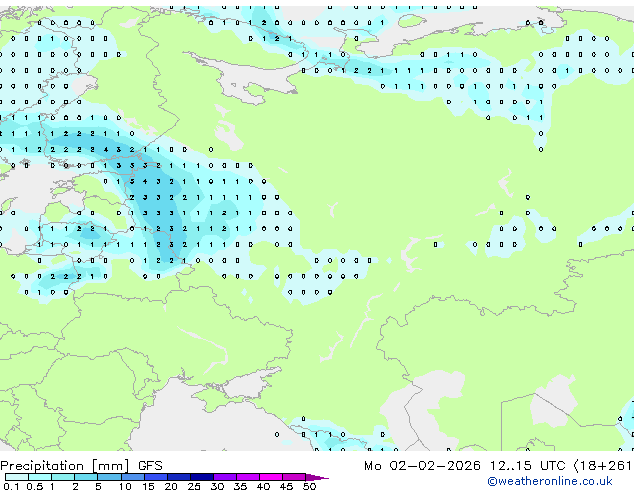
Task: Click the above-50 legend arrow tip
Action: [317, 477]
